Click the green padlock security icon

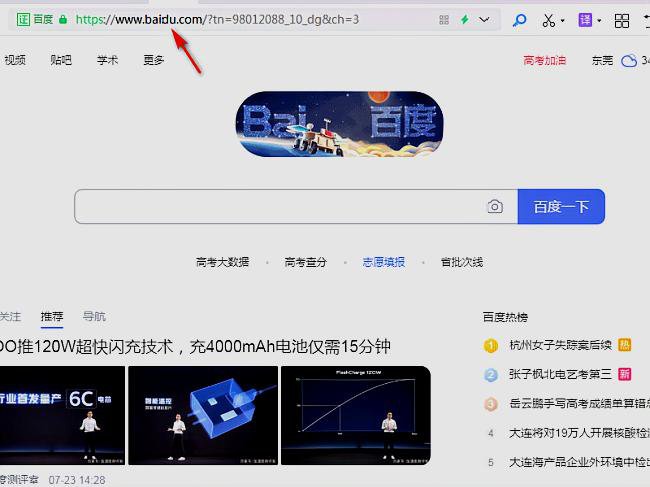tap(63, 19)
